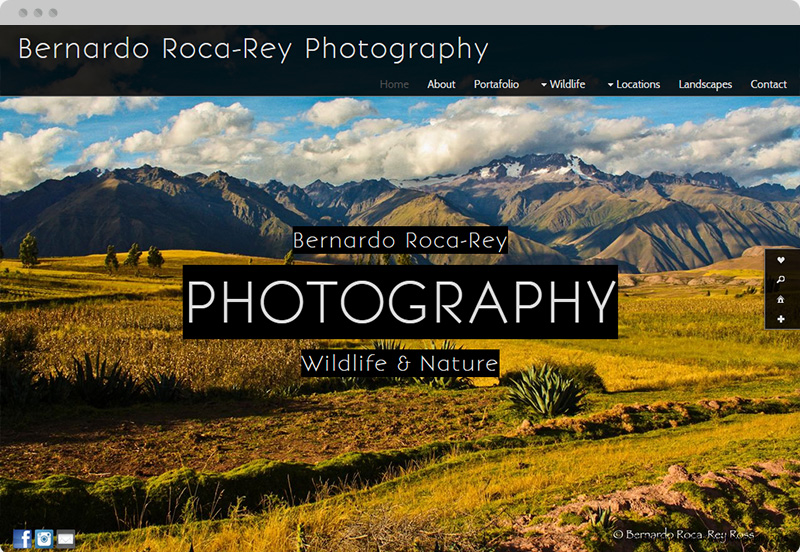800x552 pixels.
Task: Click the plus icon in side panel
Action: (x=781, y=319)
